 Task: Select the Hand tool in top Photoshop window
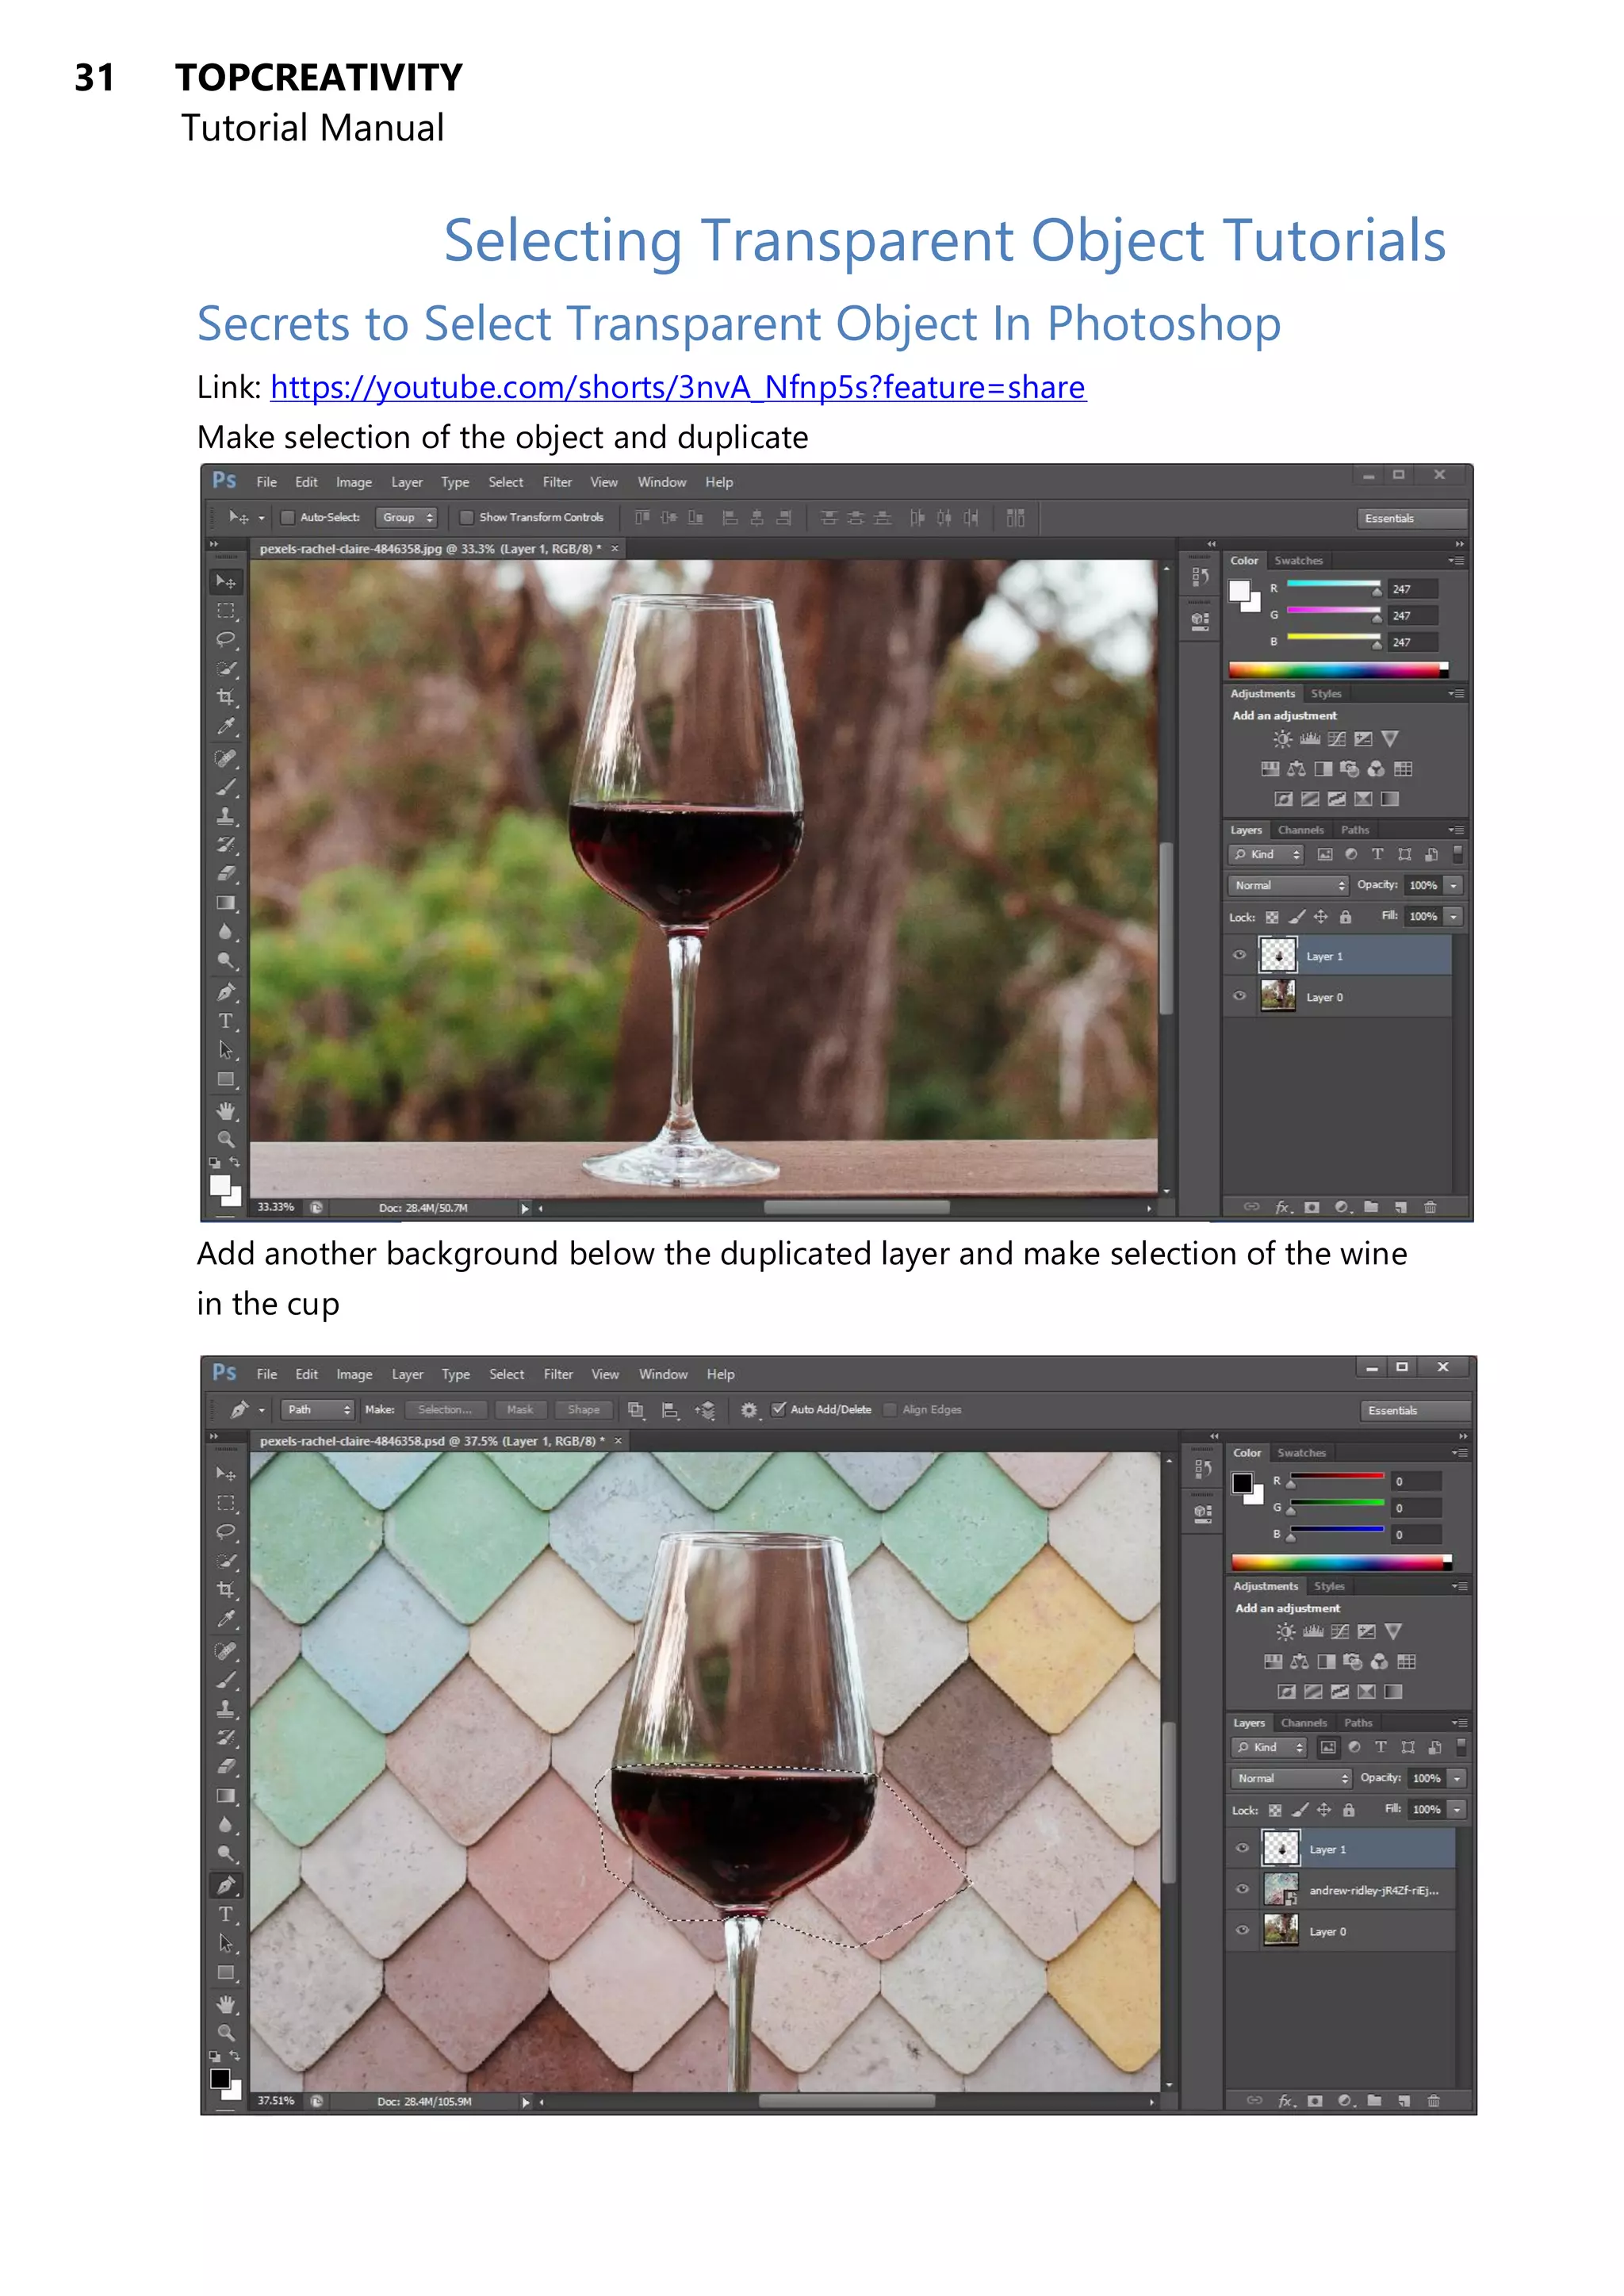tap(226, 1111)
